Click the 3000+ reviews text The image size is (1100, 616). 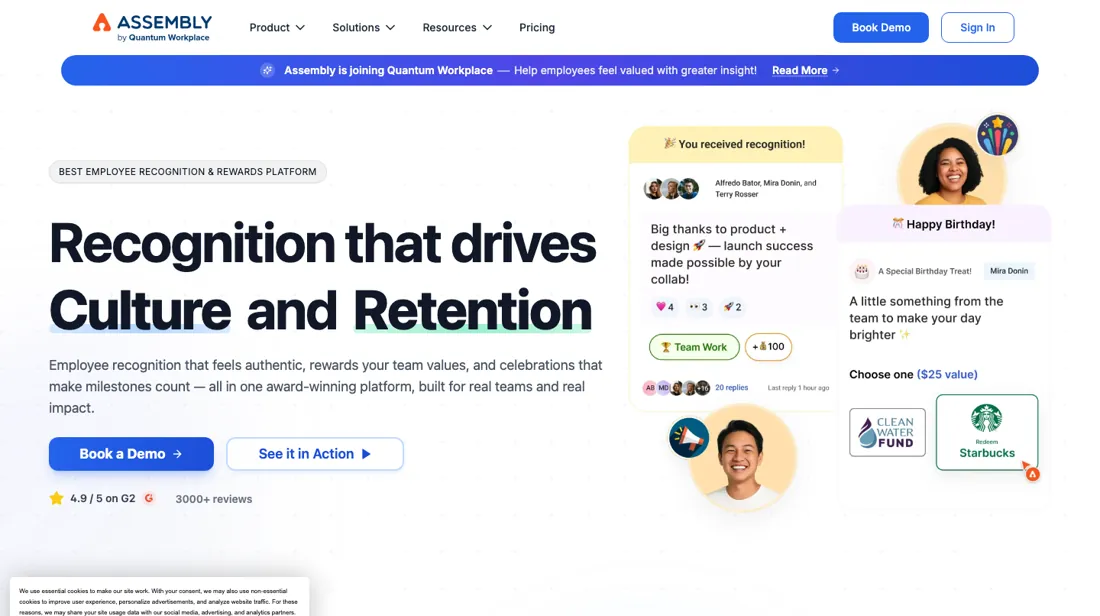(213, 499)
